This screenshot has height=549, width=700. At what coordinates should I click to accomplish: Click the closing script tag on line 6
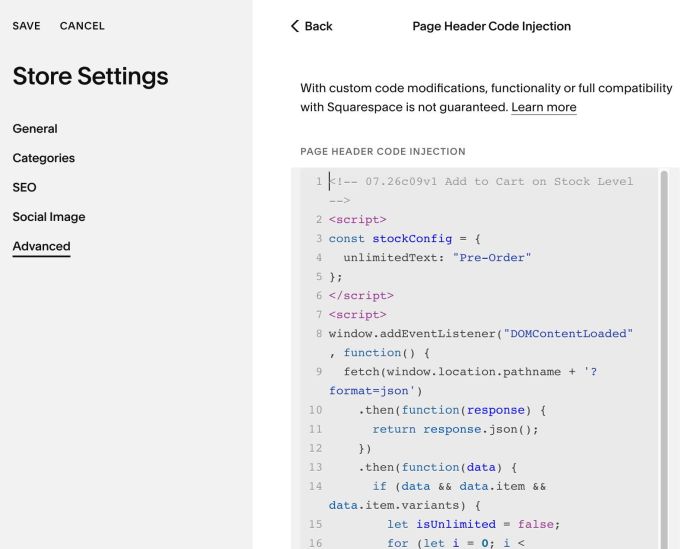coord(361,296)
